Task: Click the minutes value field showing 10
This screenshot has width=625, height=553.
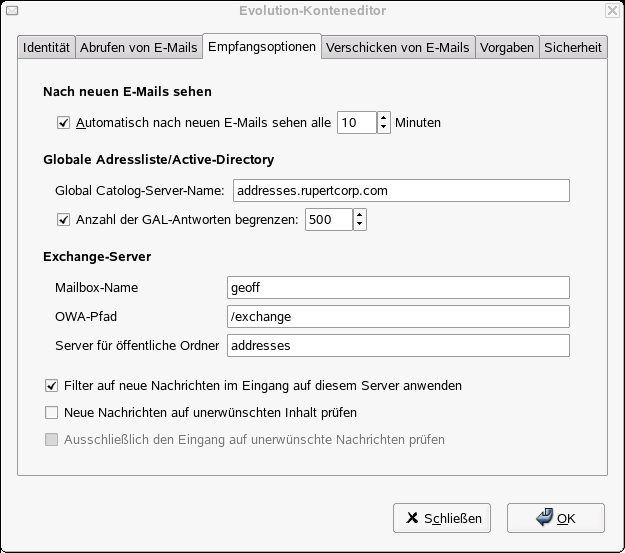Action: click(357, 122)
